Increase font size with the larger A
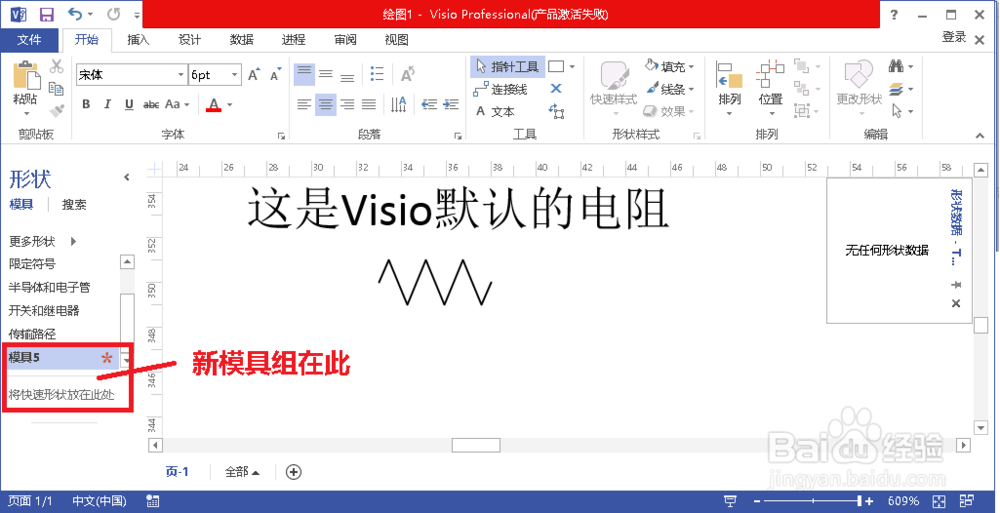This screenshot has height=513, width=1000. coord(254,75)
